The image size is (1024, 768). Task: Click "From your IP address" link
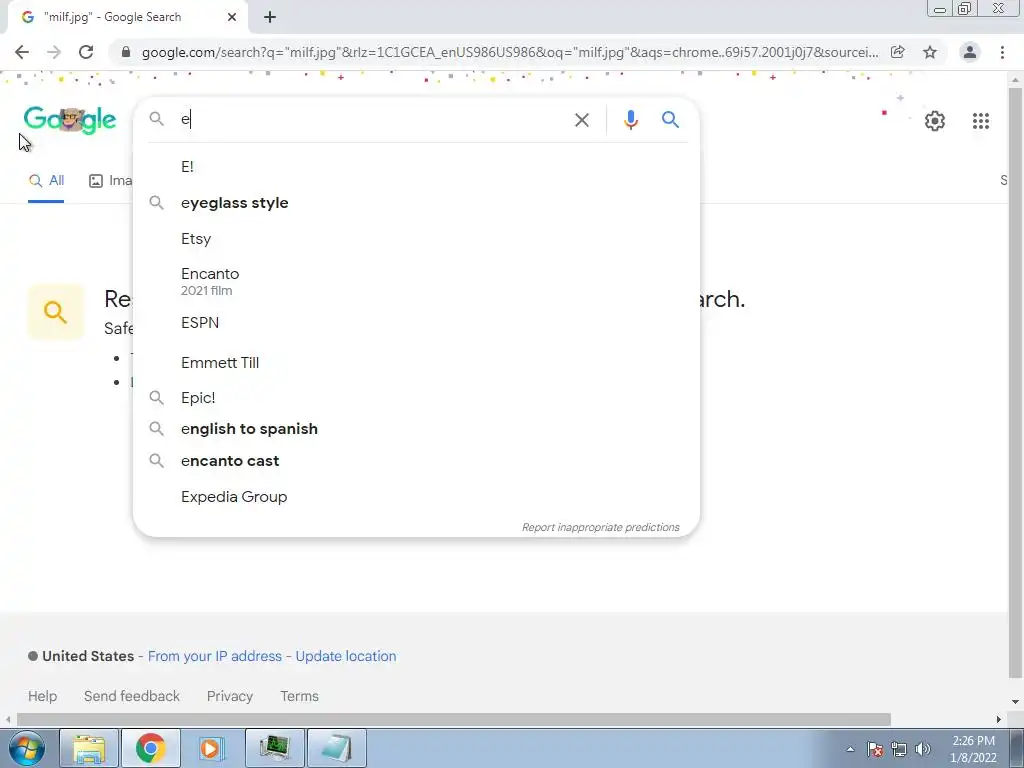215,656
